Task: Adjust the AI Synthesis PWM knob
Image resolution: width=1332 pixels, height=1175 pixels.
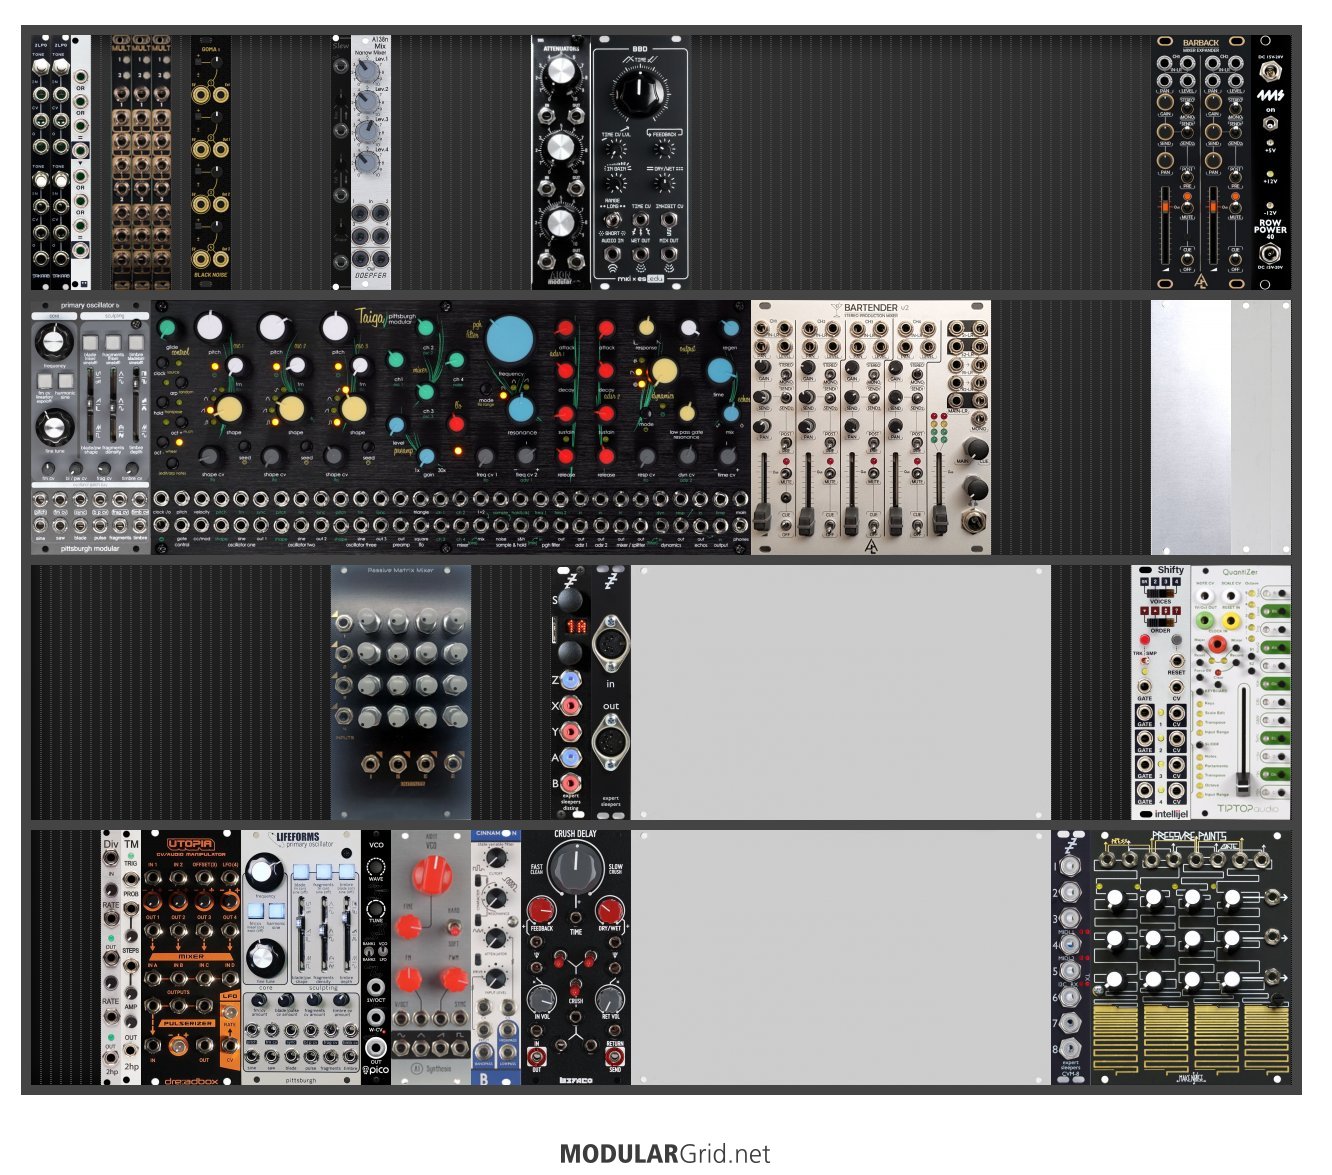Action: coord(453,978)
